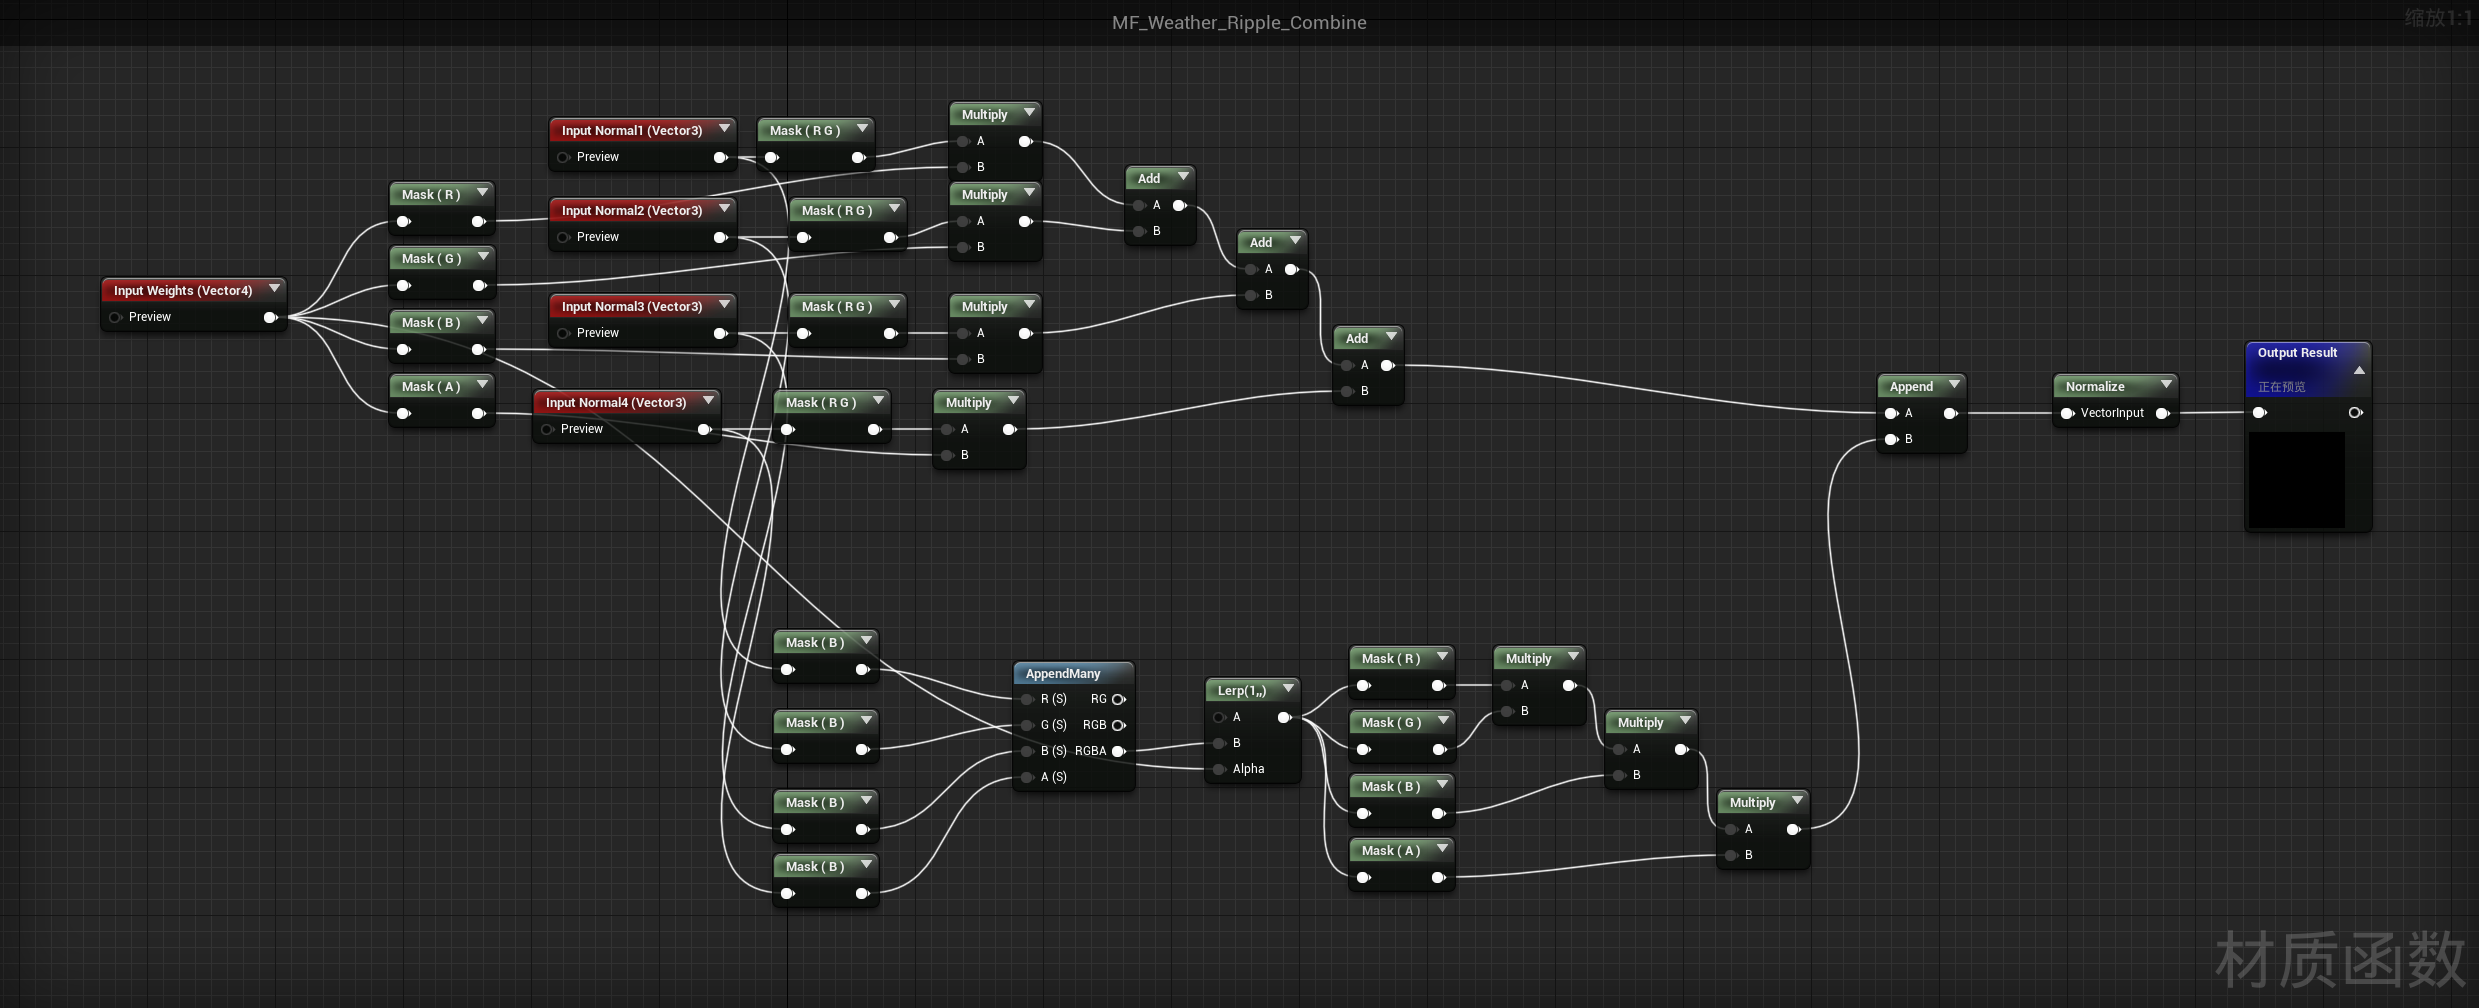Collapse the Lerp node using its arrow

pos(1288,689)
